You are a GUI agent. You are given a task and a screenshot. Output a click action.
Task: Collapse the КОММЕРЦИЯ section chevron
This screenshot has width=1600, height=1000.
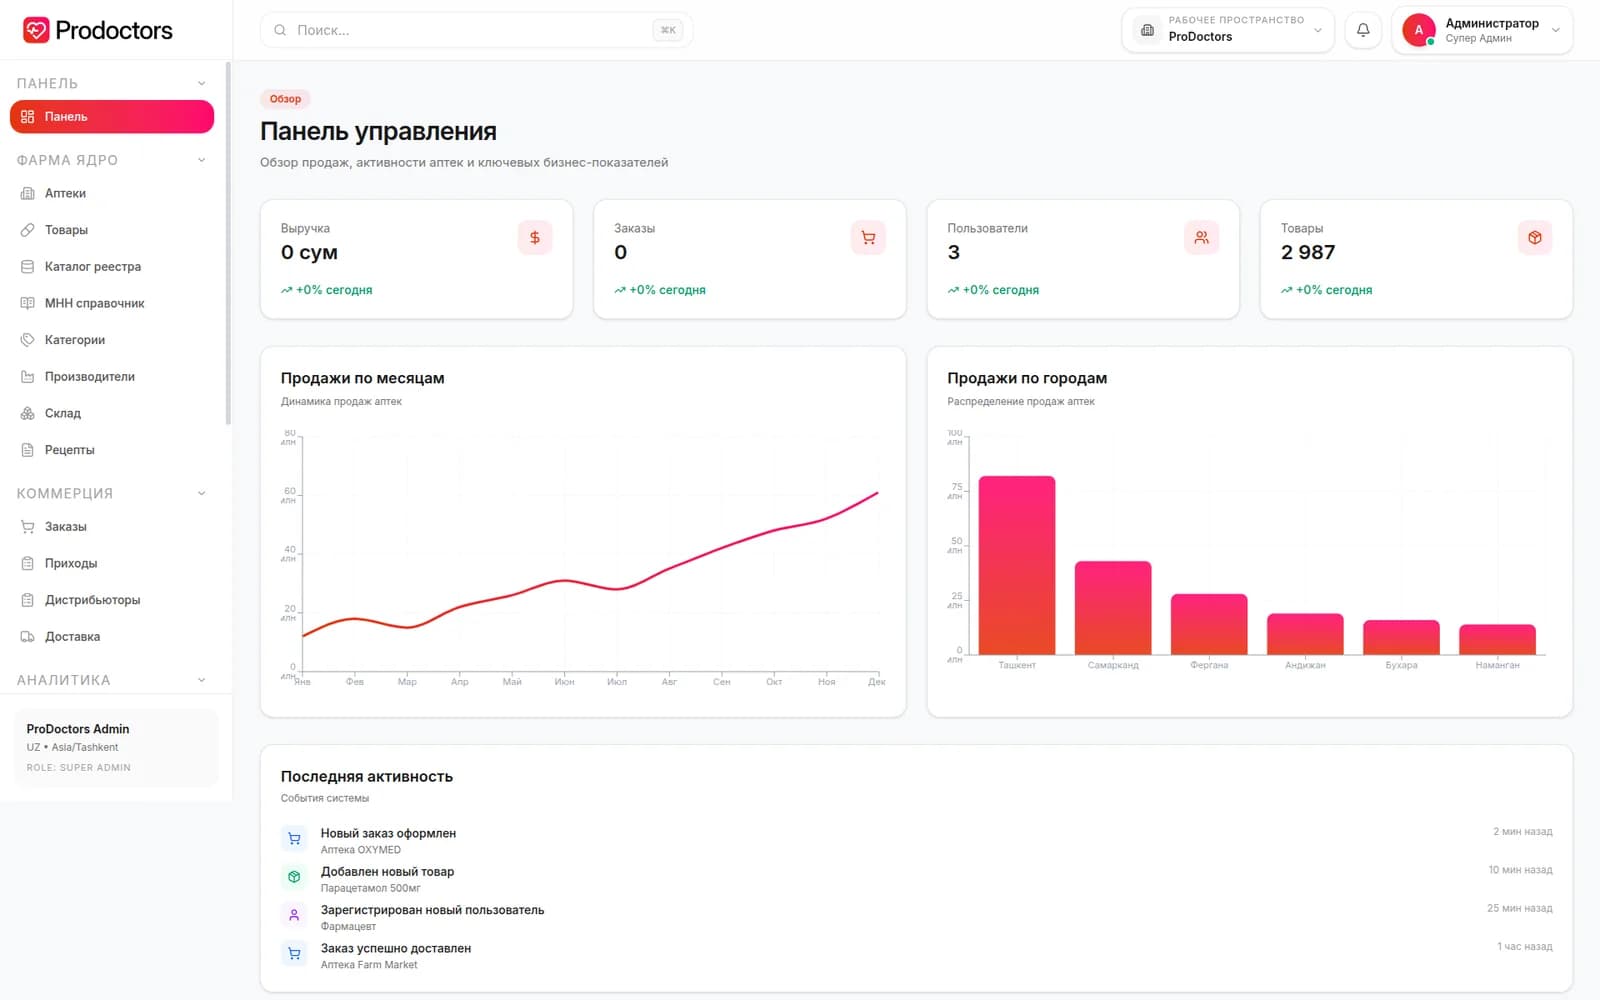point(201,493)
